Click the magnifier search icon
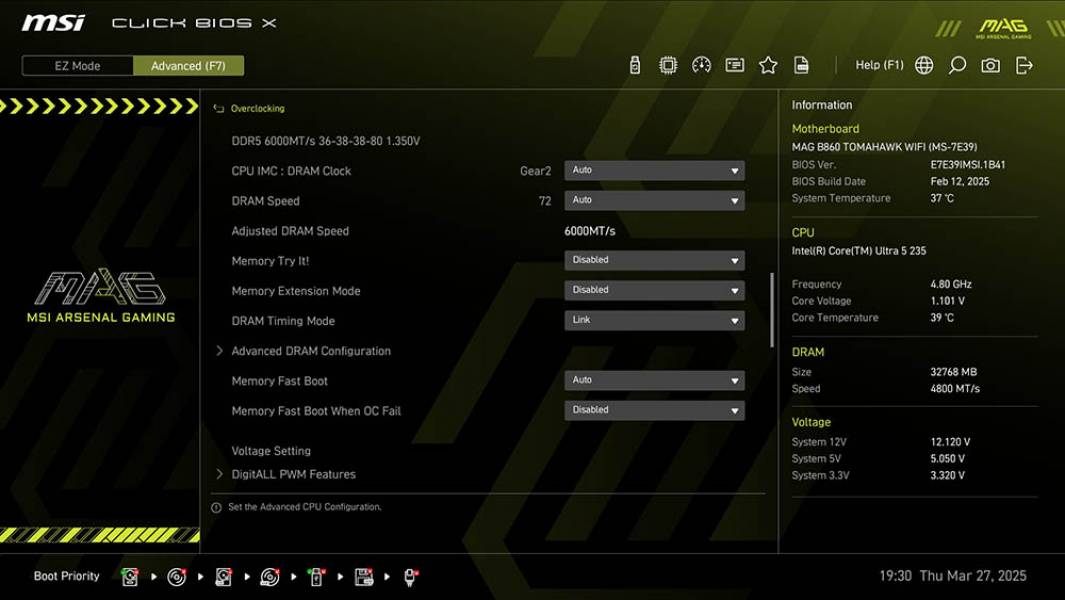 957,65
